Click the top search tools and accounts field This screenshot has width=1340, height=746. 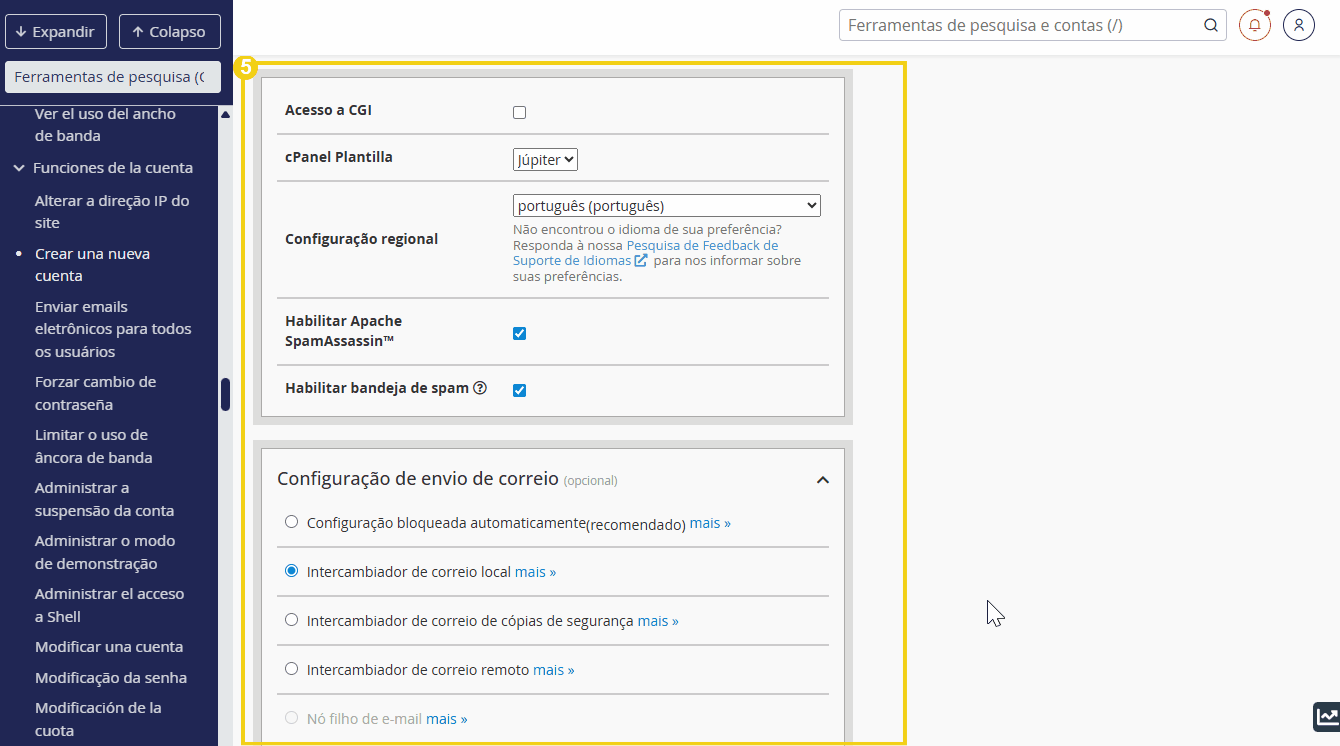click(x=1020, y=26)
